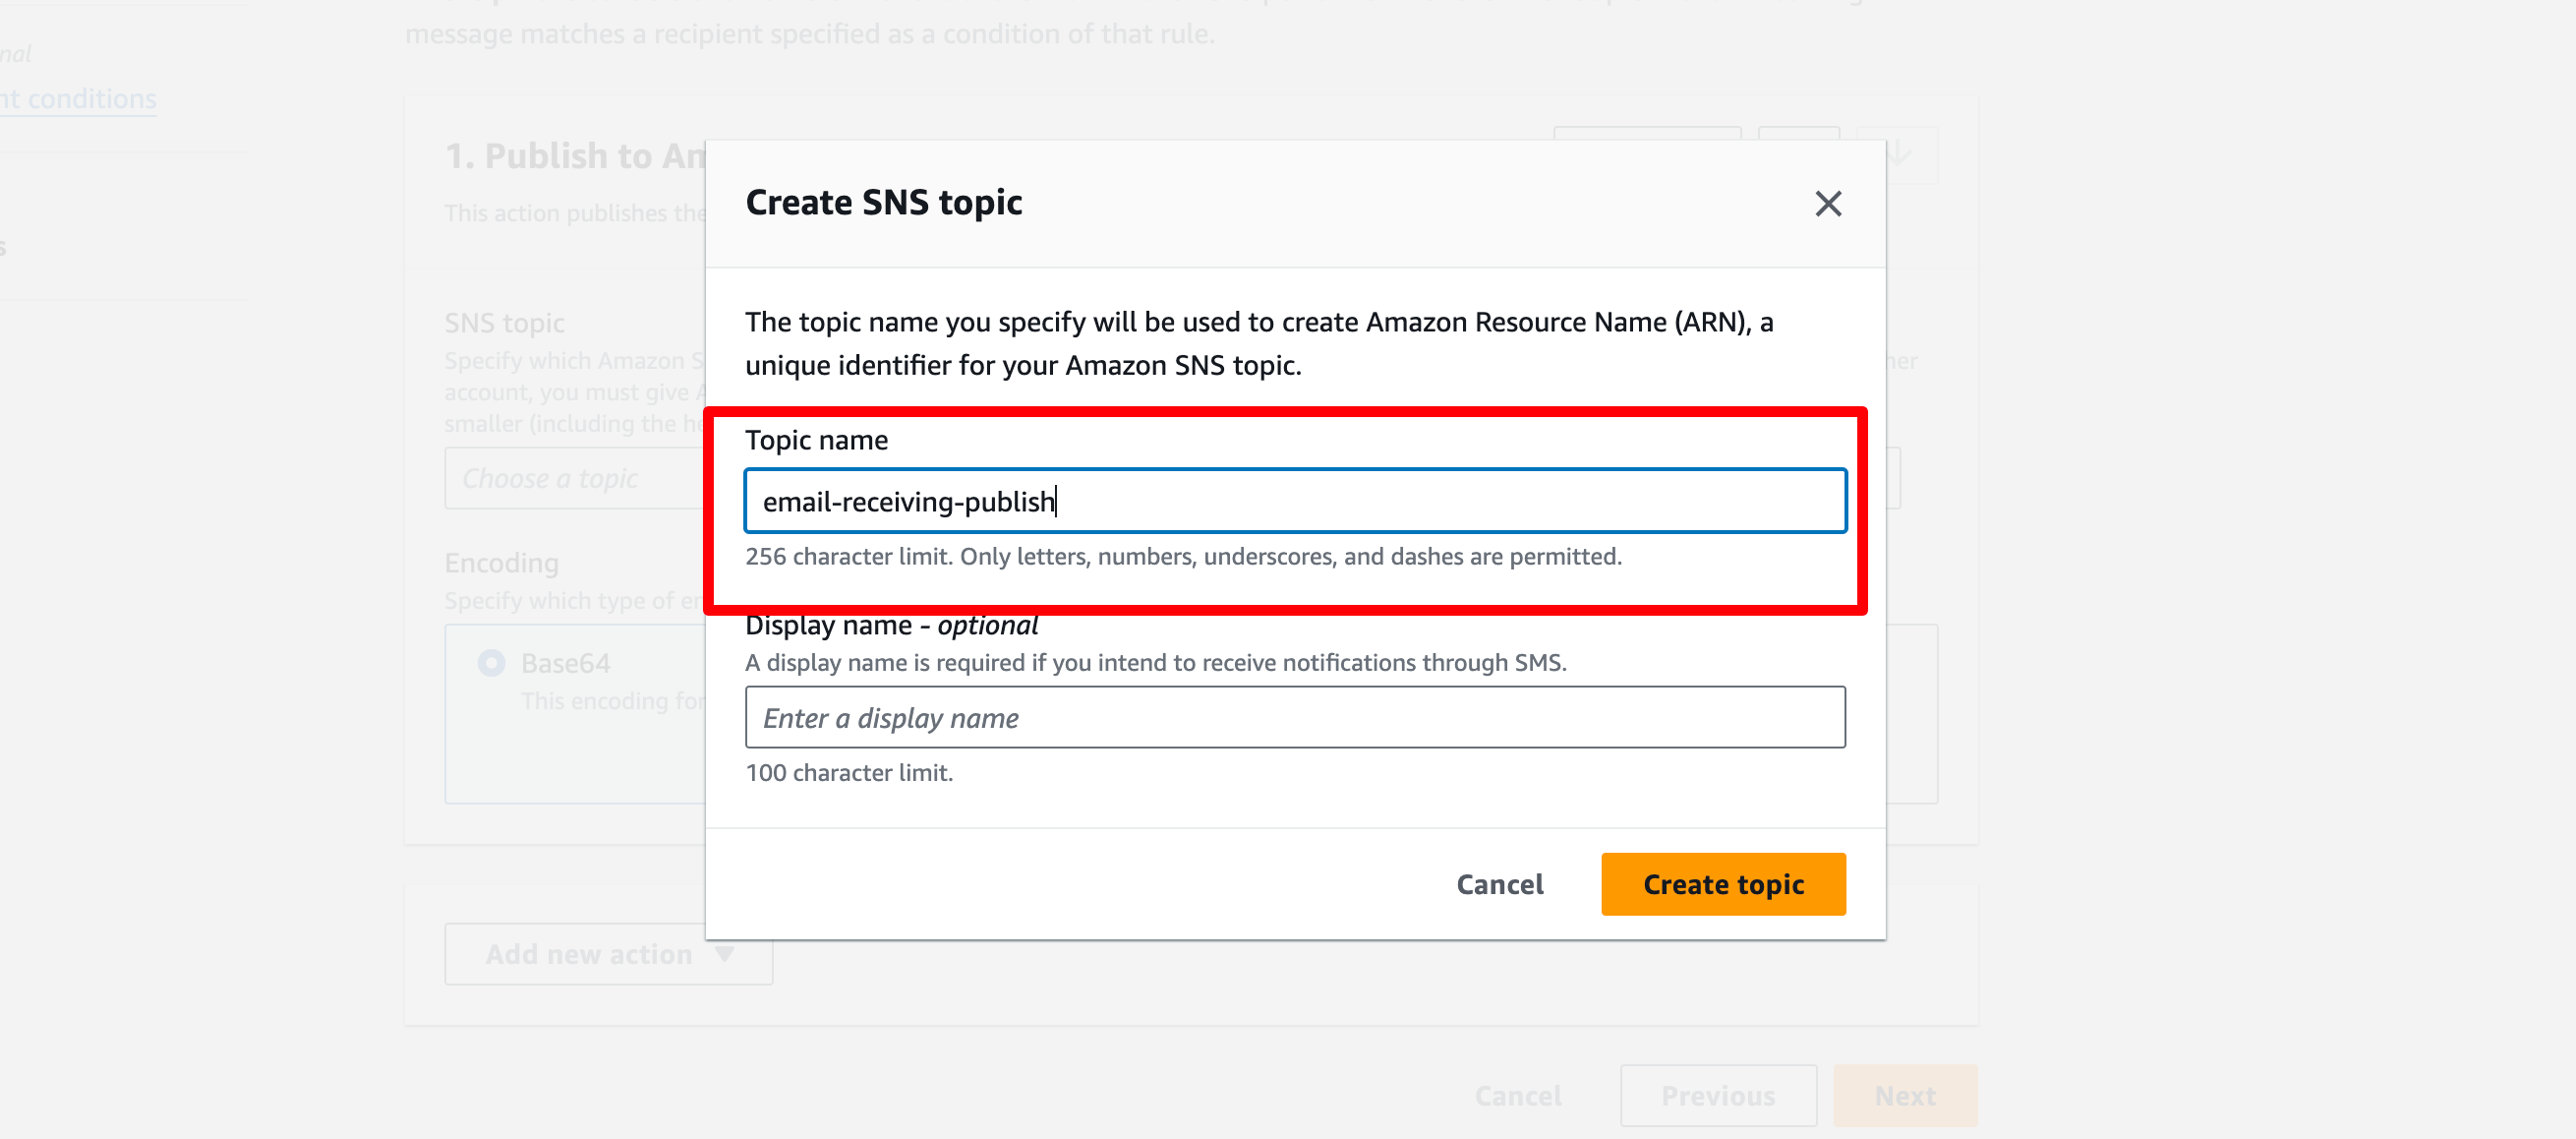Click the page-level Cancel button
This screenshot has width=2576, height=1139.
1517,1095
